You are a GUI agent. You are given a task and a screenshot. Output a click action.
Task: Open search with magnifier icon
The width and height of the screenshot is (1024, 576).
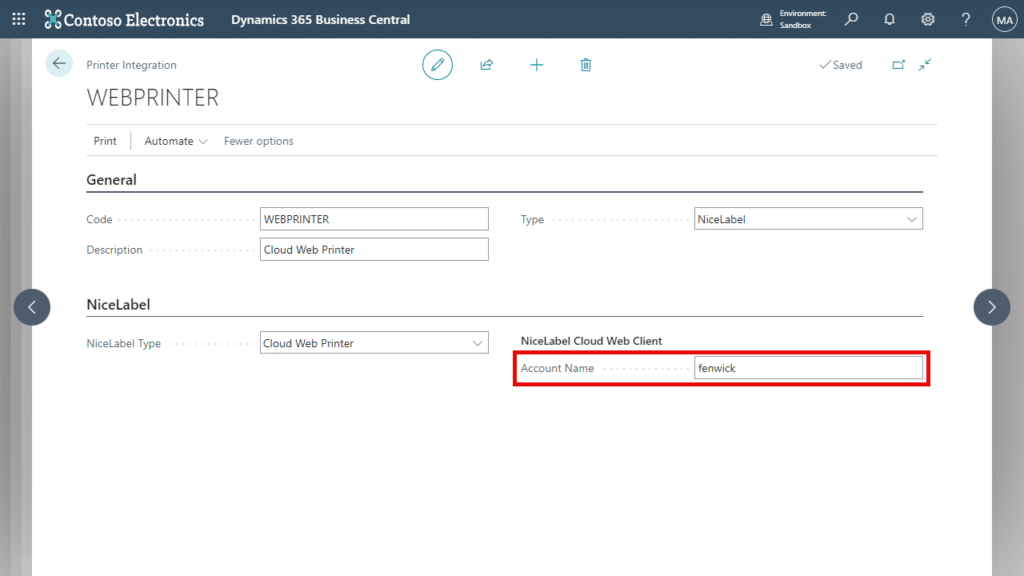tap(851, 19)
